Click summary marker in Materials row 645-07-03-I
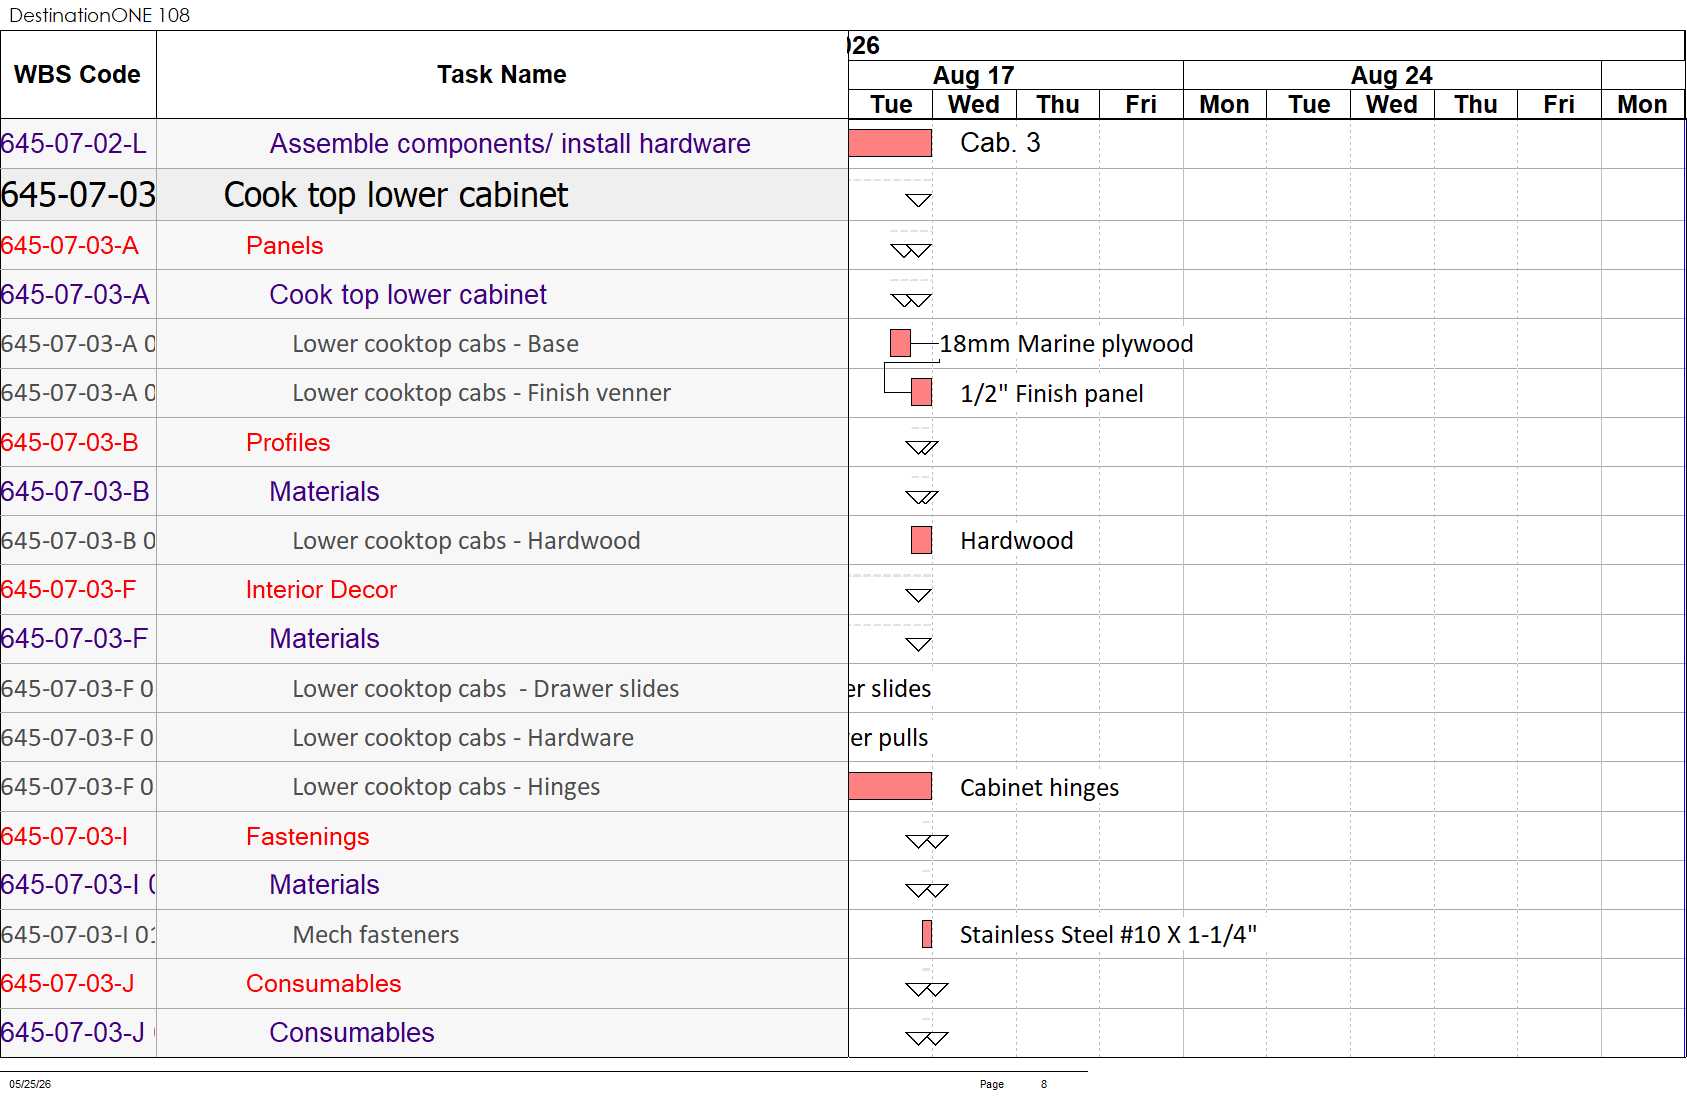The height and width of the screenshot is (1097, 1687). [926, 890]
